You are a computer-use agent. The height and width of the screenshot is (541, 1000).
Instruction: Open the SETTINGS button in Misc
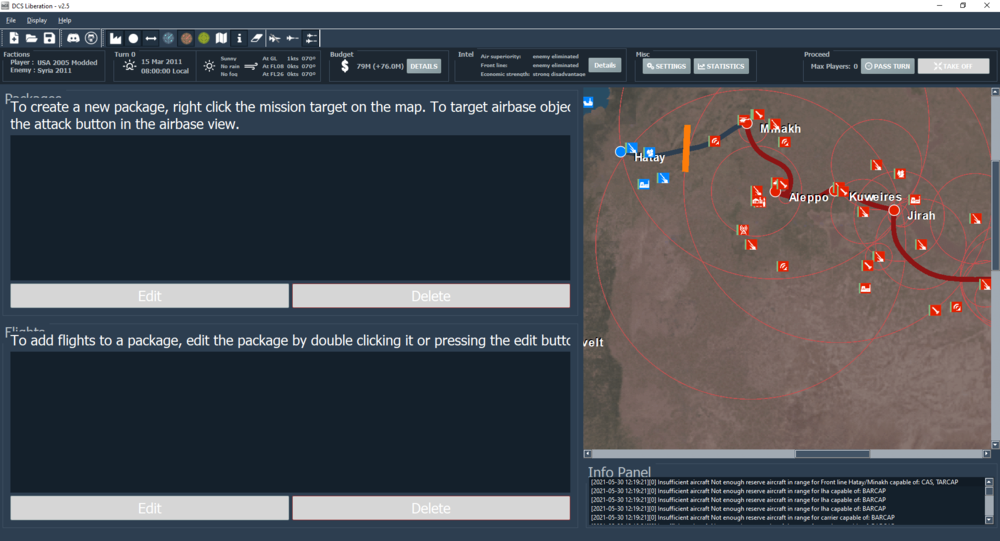coord(666,66)
